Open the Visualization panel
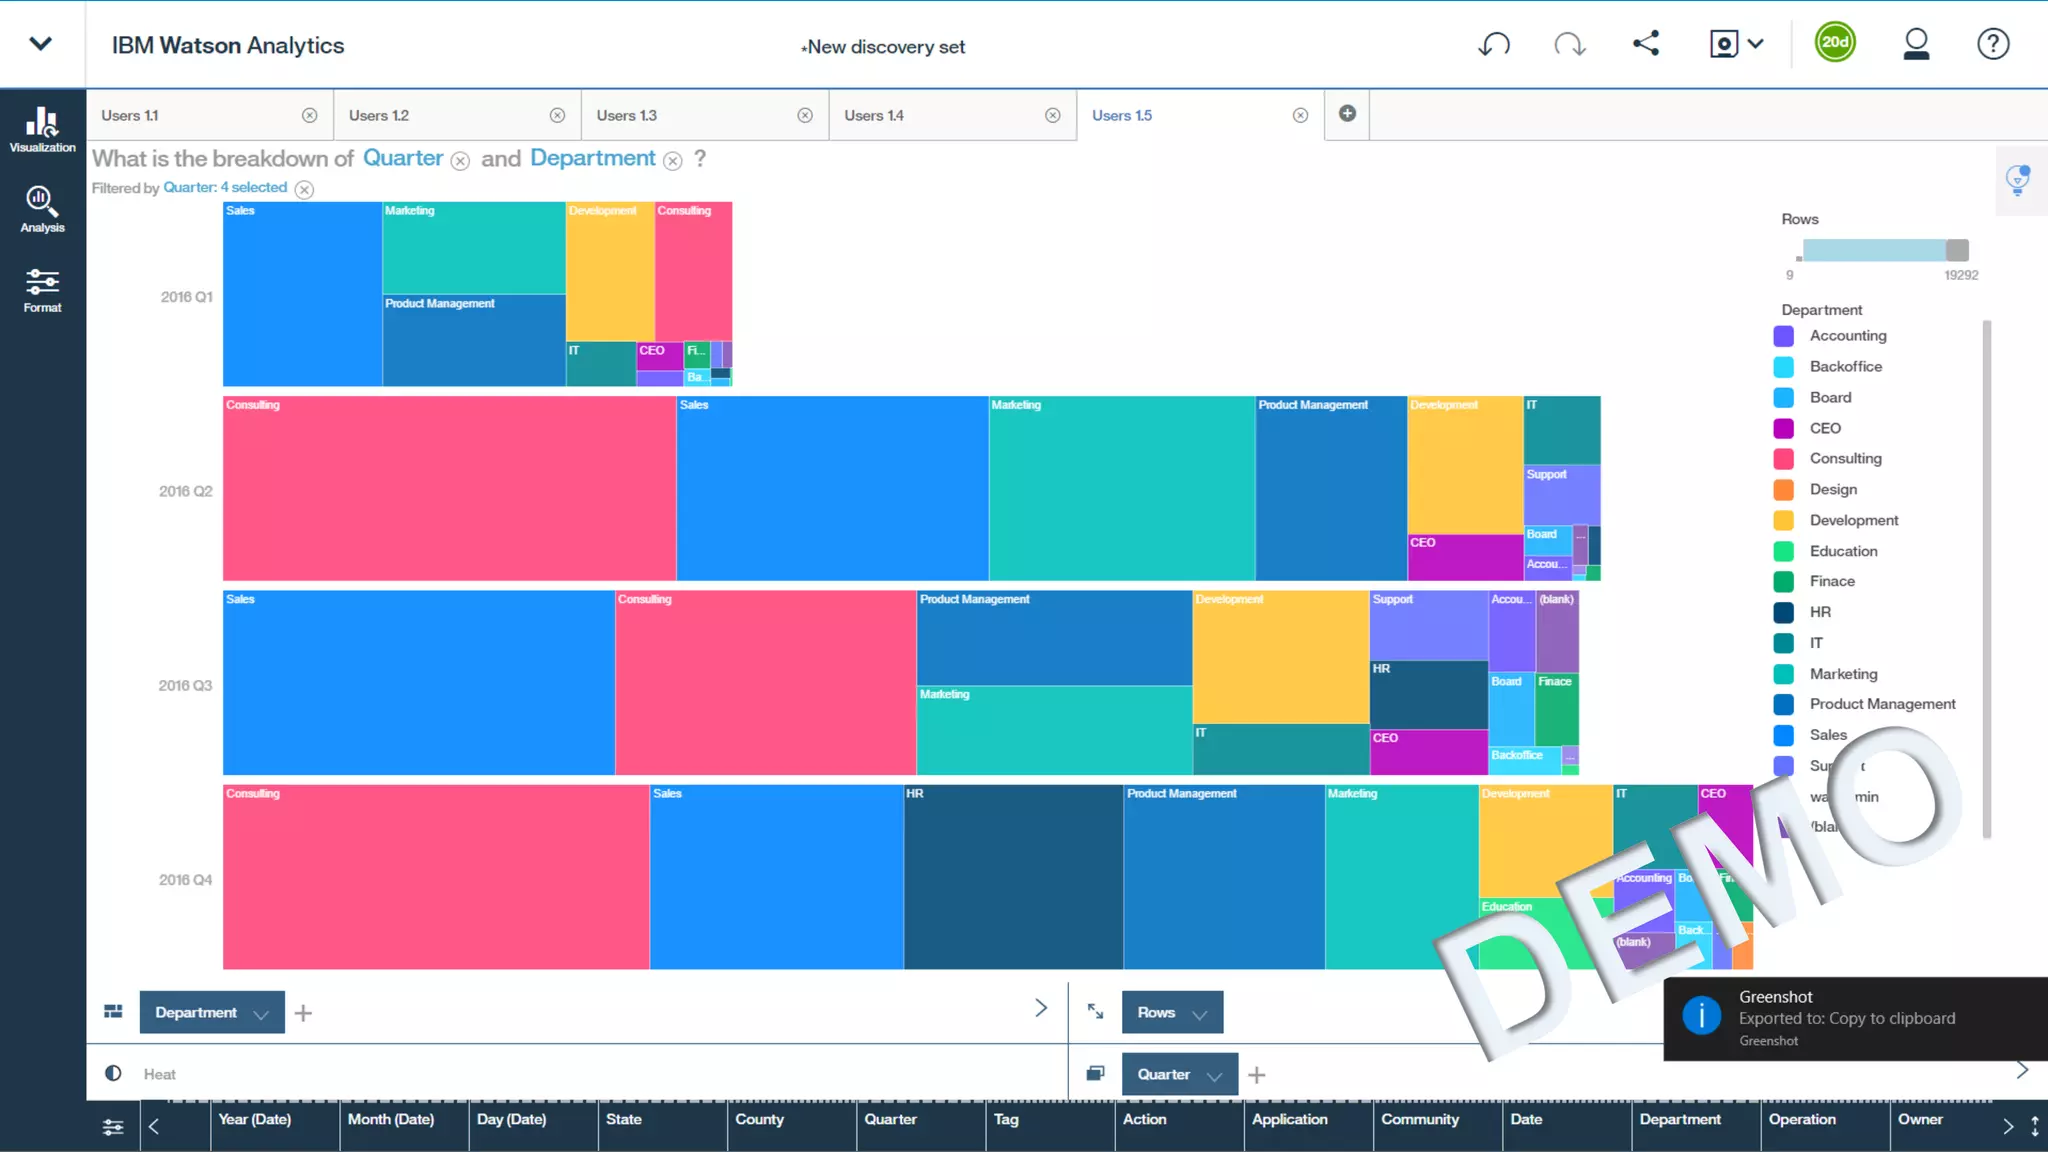Screen dimensions: 2048x1152 coord(42,129)
